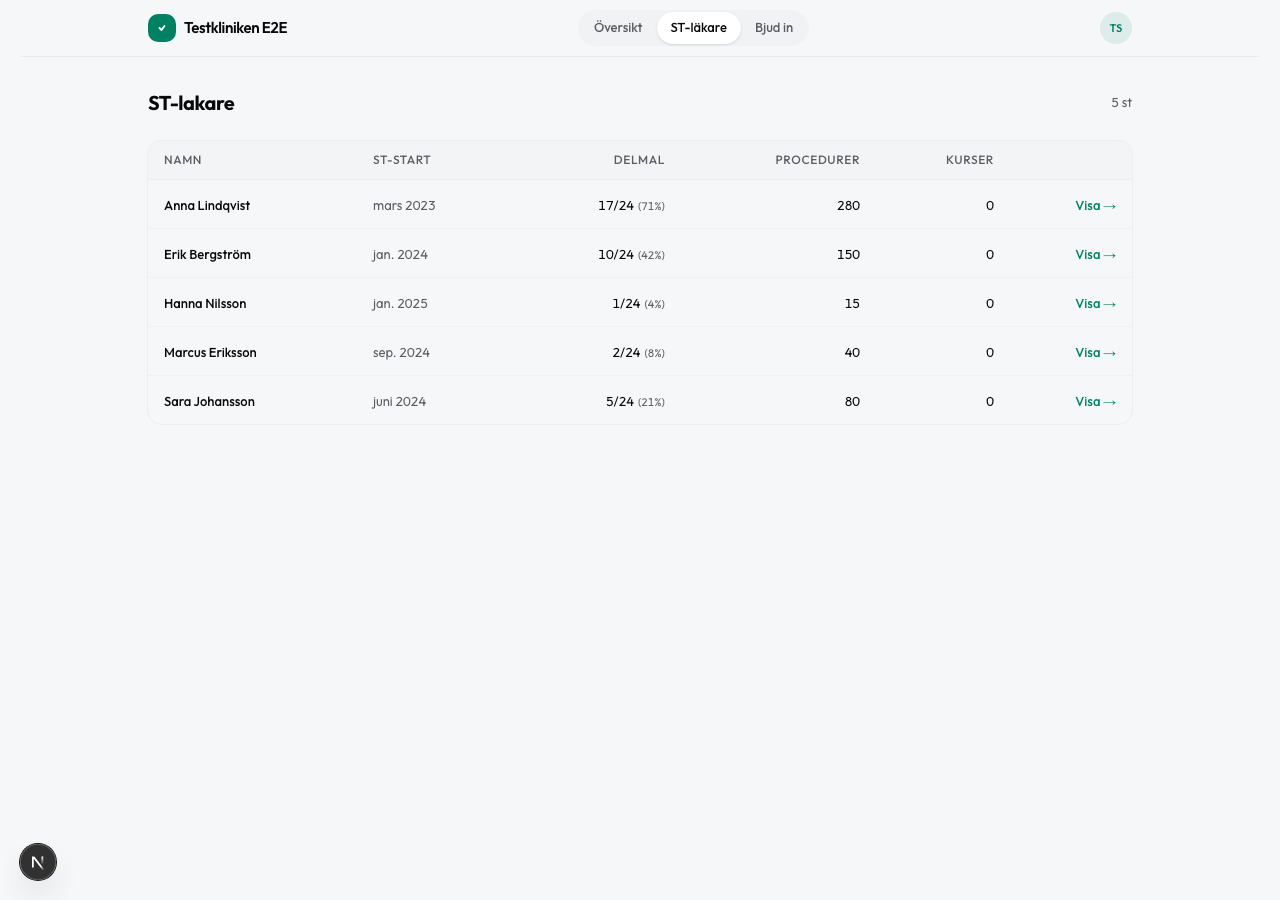Switch to the Översikt tab
1280x900 pixels.
coord(618,28)
